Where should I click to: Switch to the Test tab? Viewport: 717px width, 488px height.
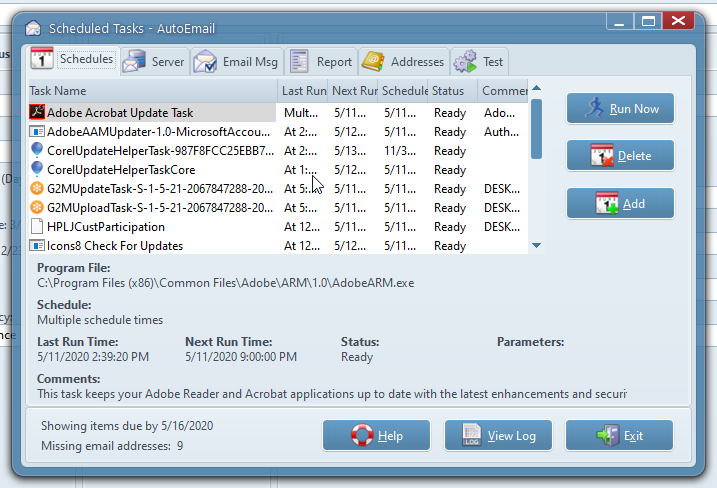coord(479,62)
